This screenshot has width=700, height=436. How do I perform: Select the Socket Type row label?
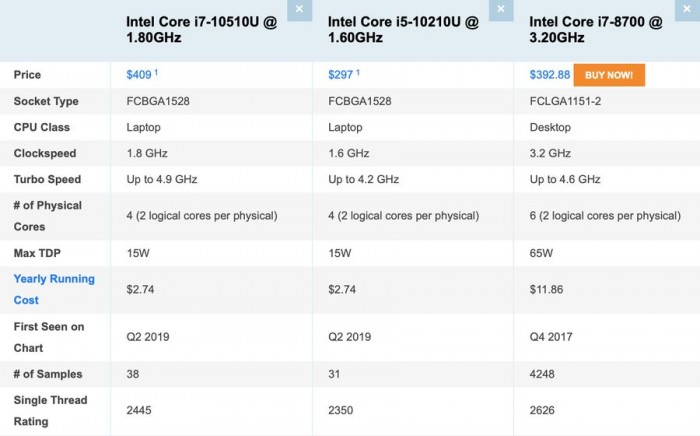[46, 101]
